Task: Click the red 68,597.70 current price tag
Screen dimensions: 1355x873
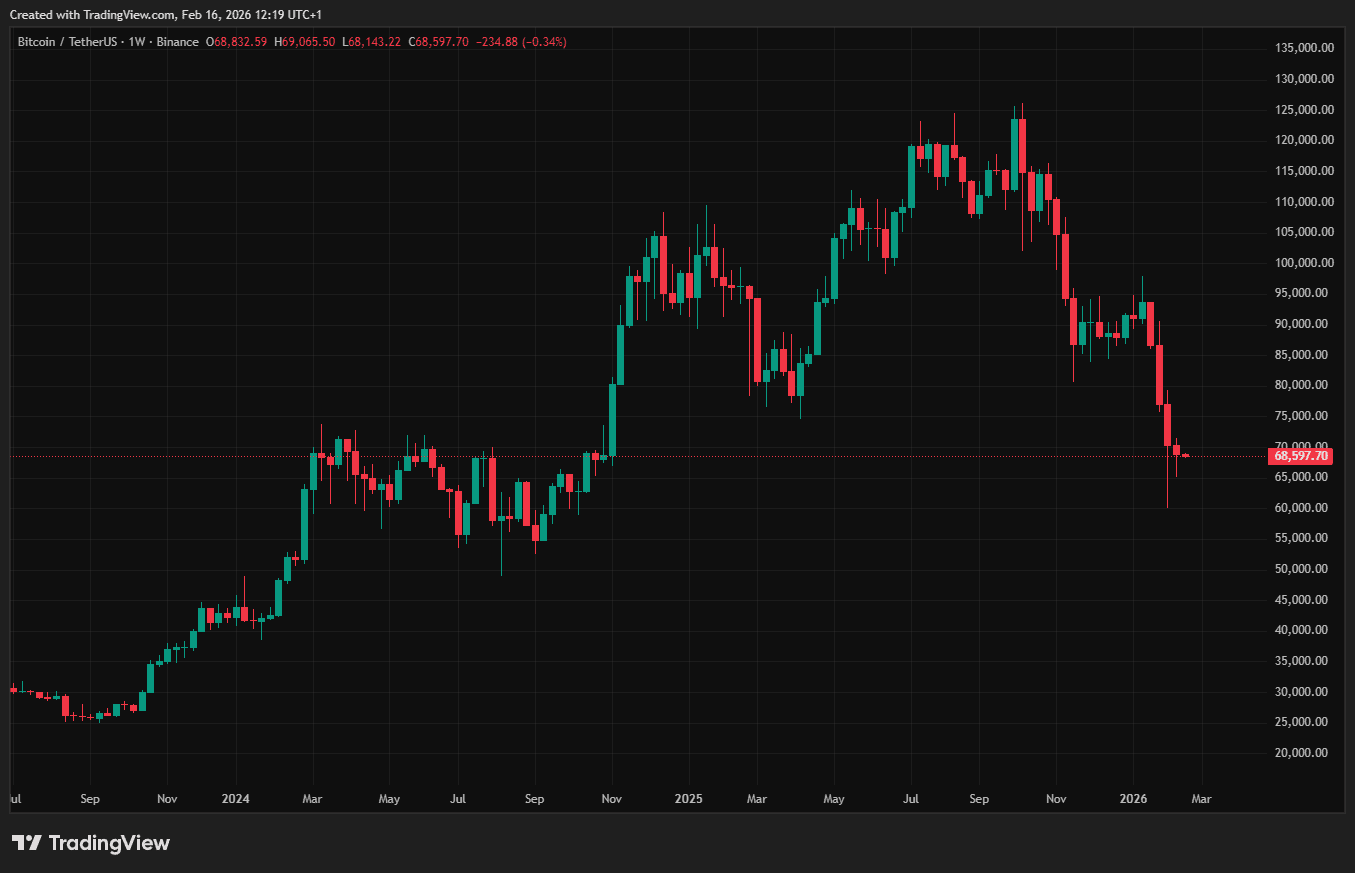Action: (1300, 456)
